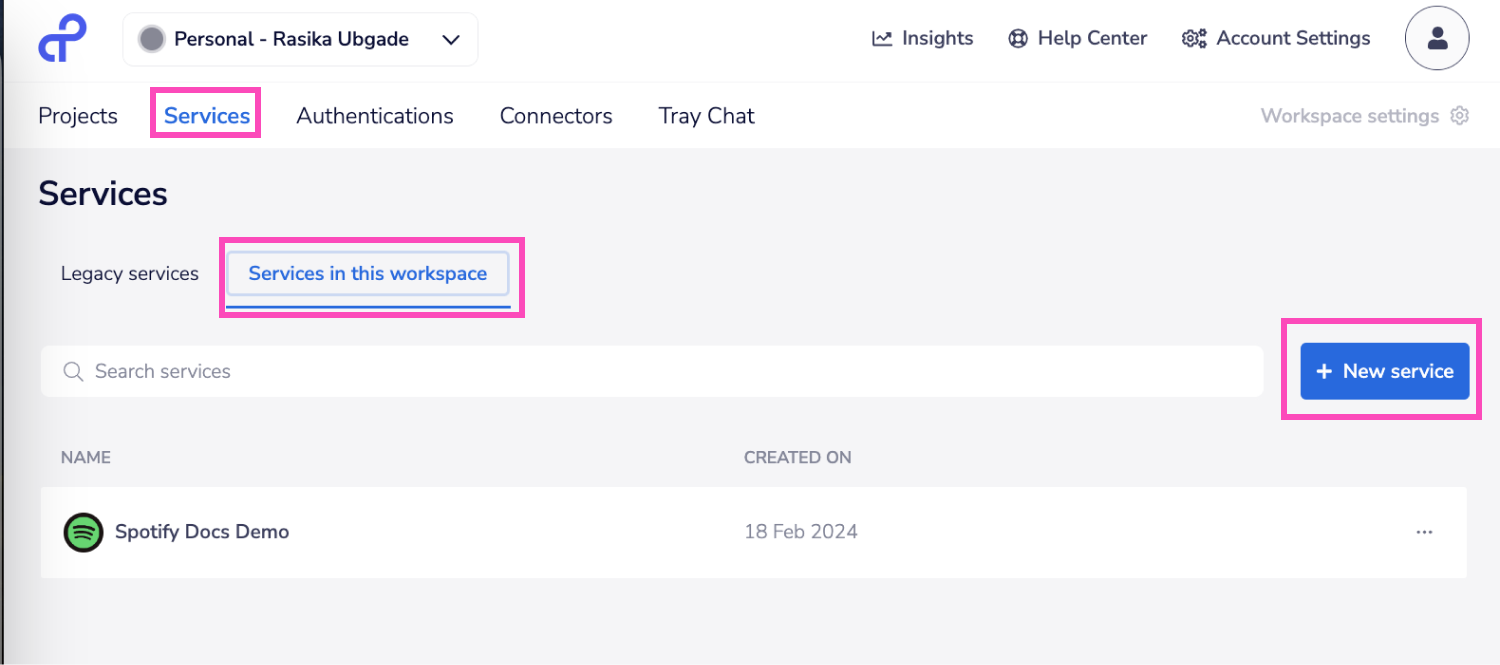Navigate to the Connectors page
Screen dimensions: 1500x665
click(555, 115)
